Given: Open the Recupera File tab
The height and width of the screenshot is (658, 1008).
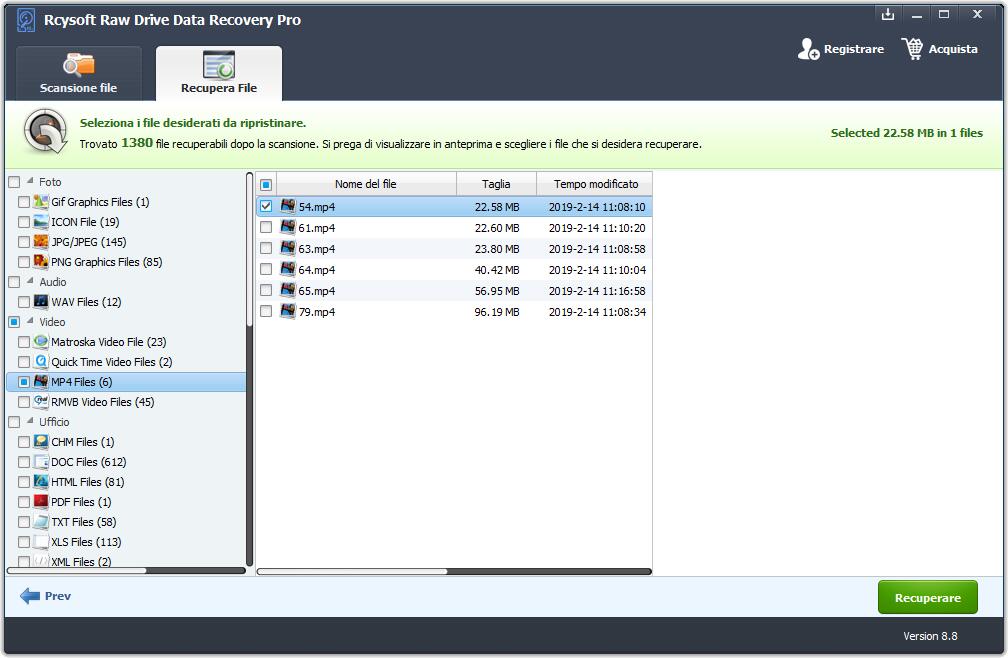Looking at the screenshot, I should tap(219, 74).
